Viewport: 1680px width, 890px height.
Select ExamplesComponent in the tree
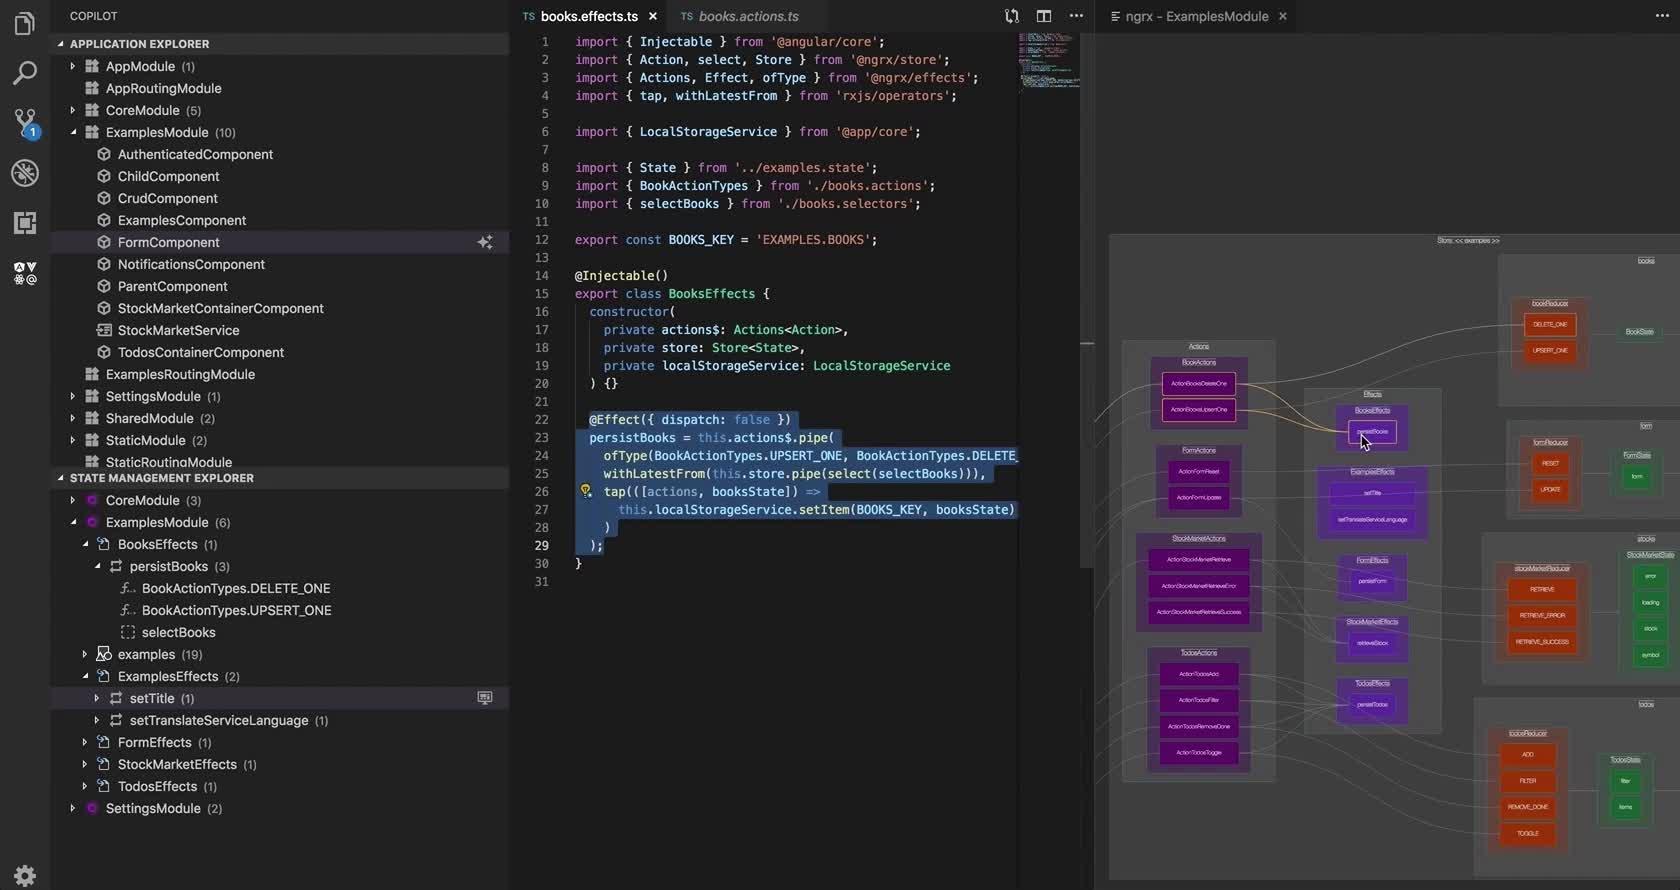pos(181,220)
